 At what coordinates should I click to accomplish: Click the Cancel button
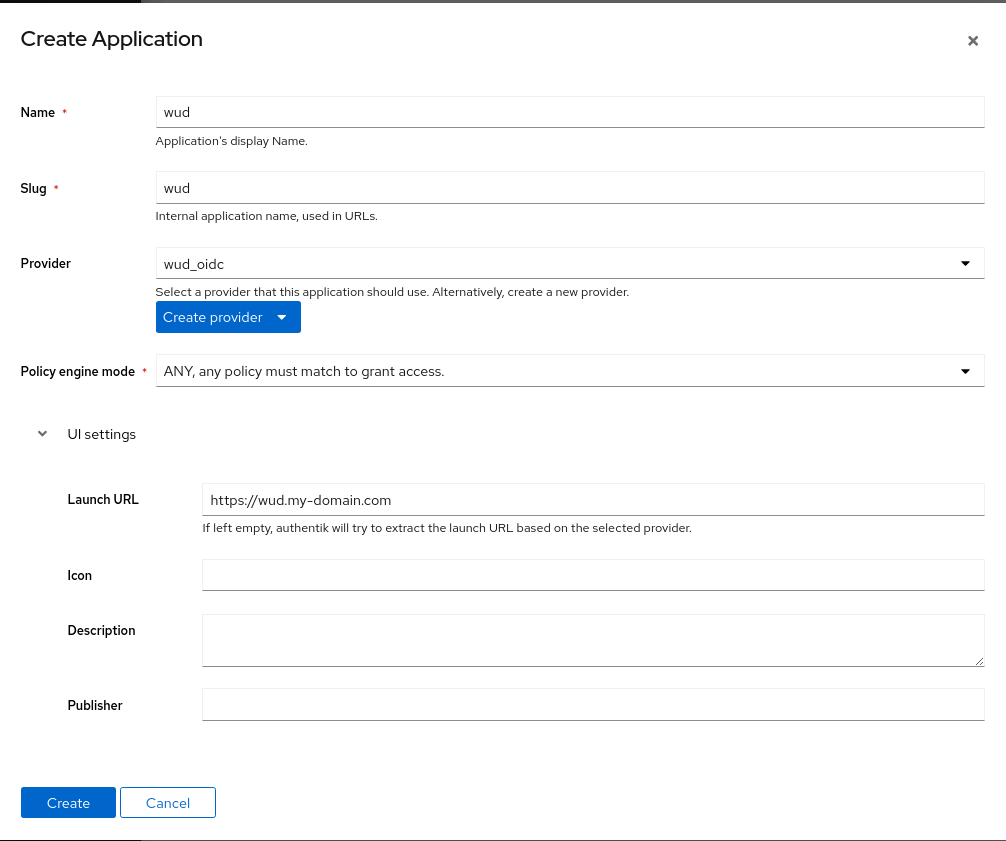[x=167, y=803]
